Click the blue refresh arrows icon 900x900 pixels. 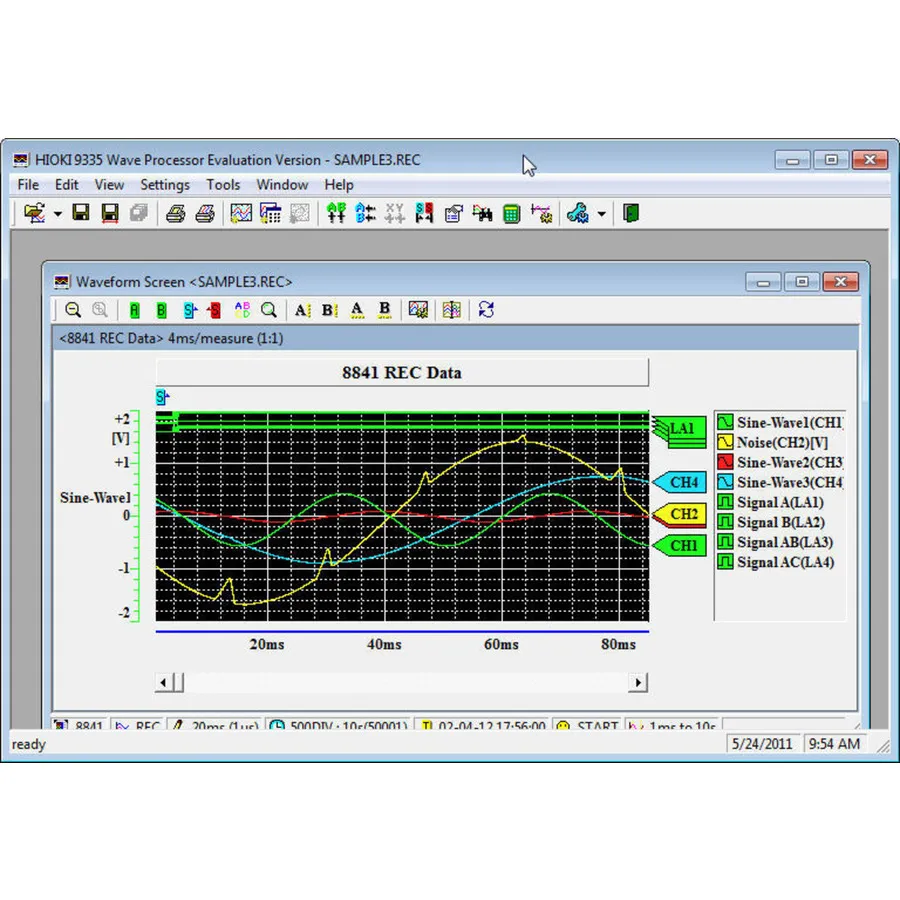[486, 310]
